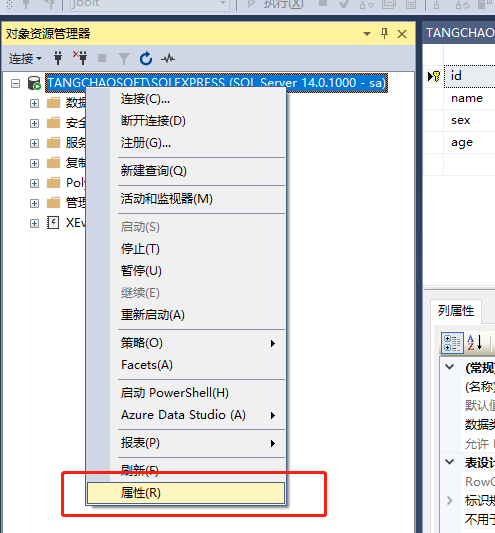Open the activity monitor pulse icon
495x533 pixels.
[168, 58]
